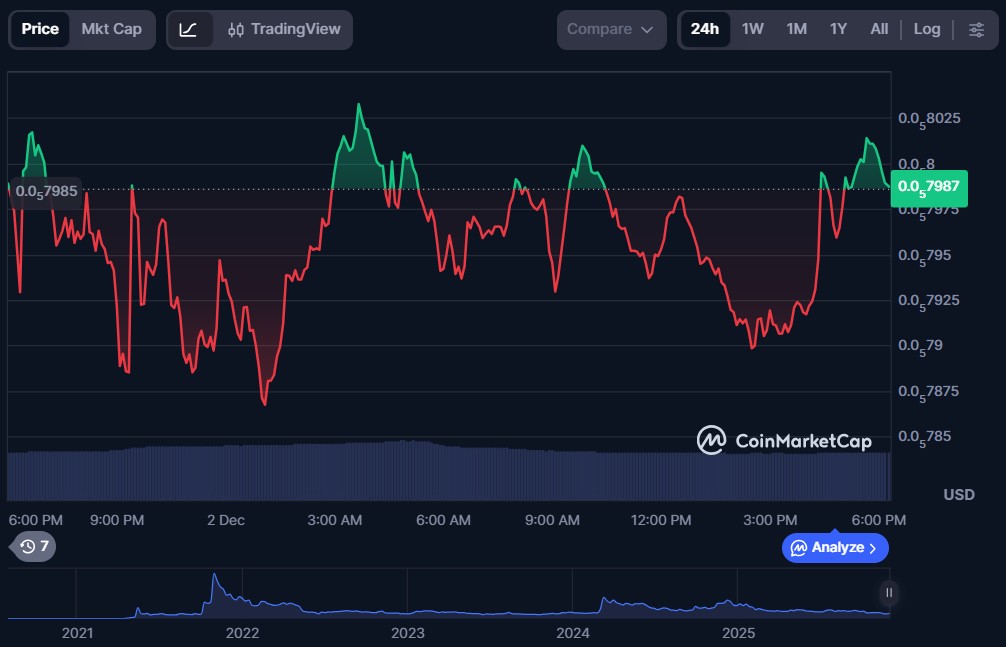Image resolution: width=1006 pixels, height=647 pixels.
Task: Click the pause handle on range navigator
Action: coord(888,593)
